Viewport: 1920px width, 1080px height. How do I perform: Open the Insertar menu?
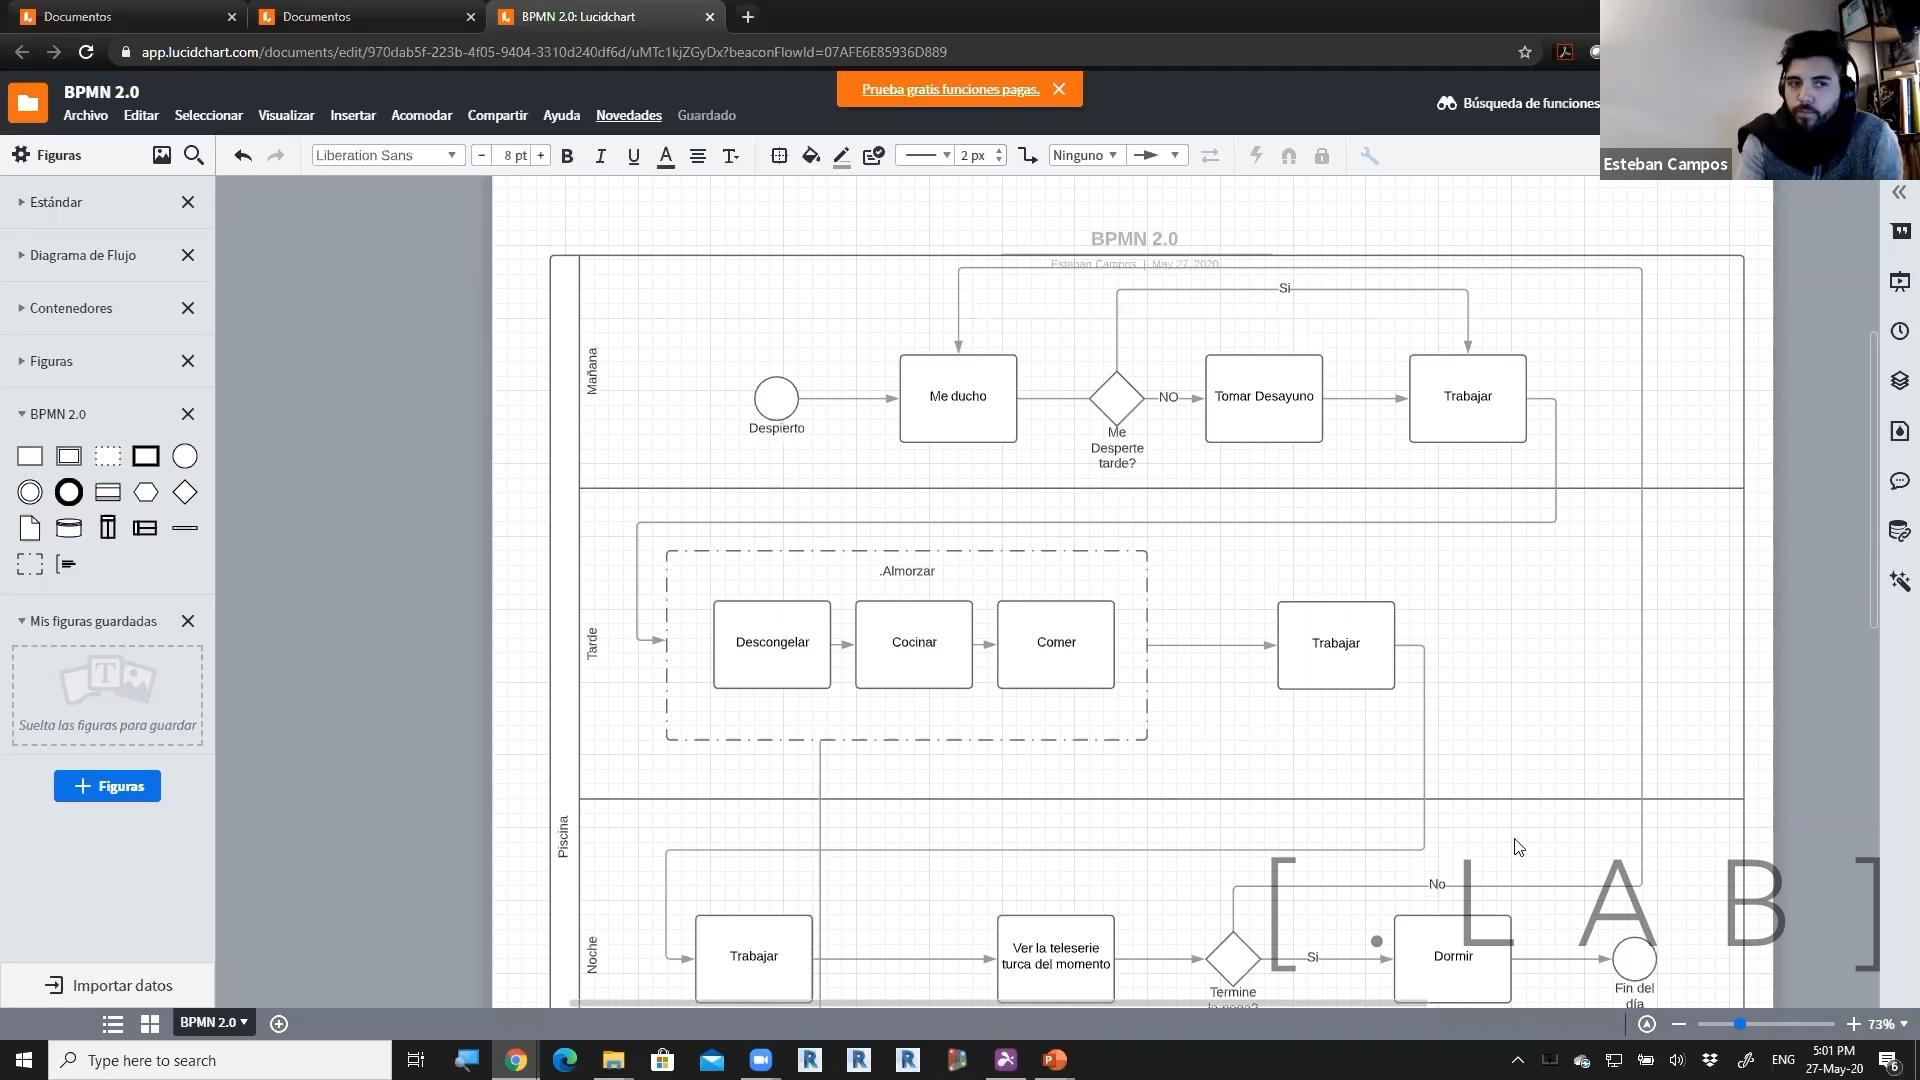click(353, 115)
